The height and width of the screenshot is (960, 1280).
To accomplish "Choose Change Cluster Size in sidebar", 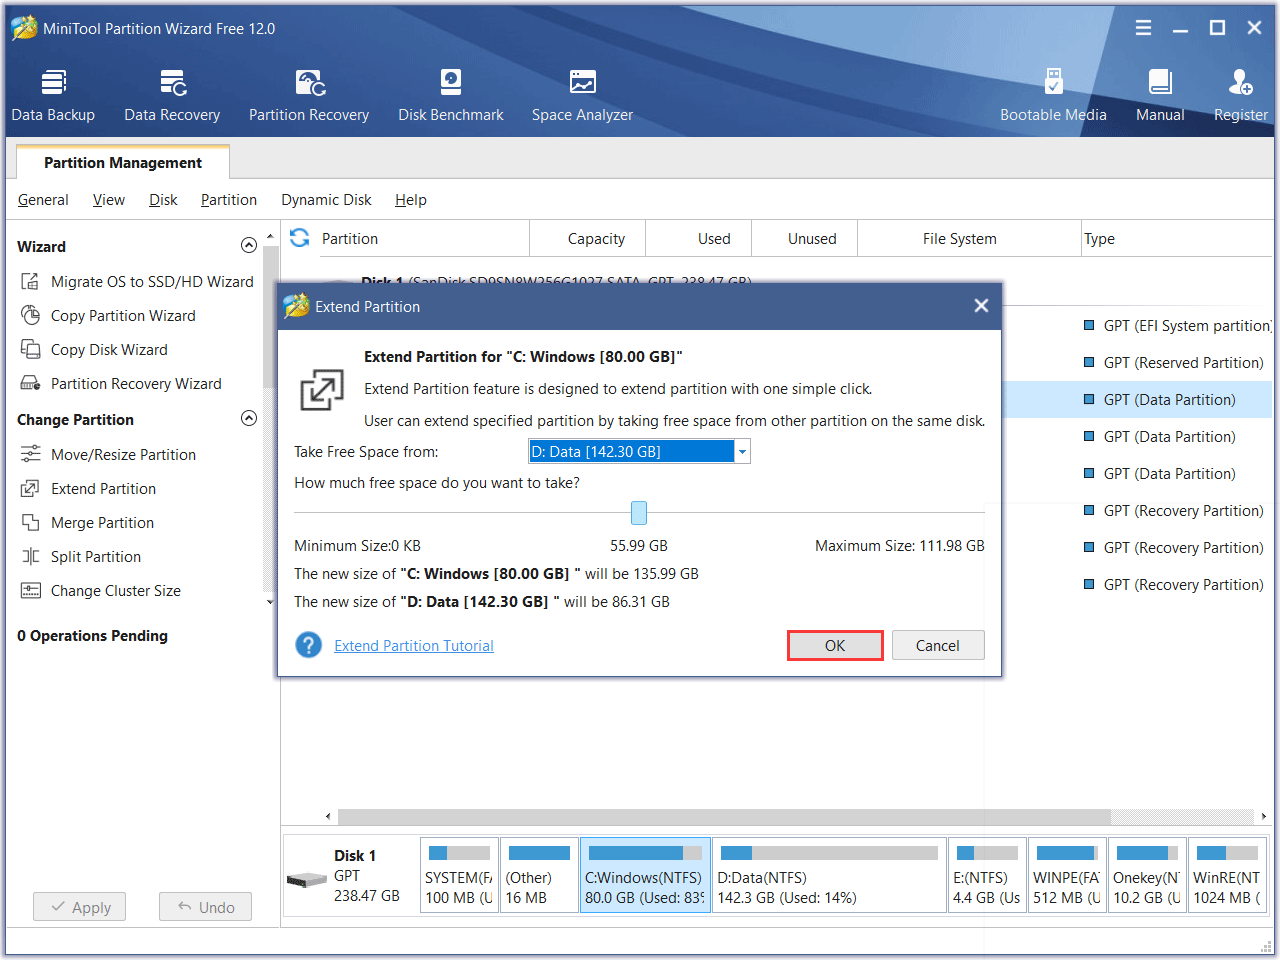I will click(x=100, y=591).
